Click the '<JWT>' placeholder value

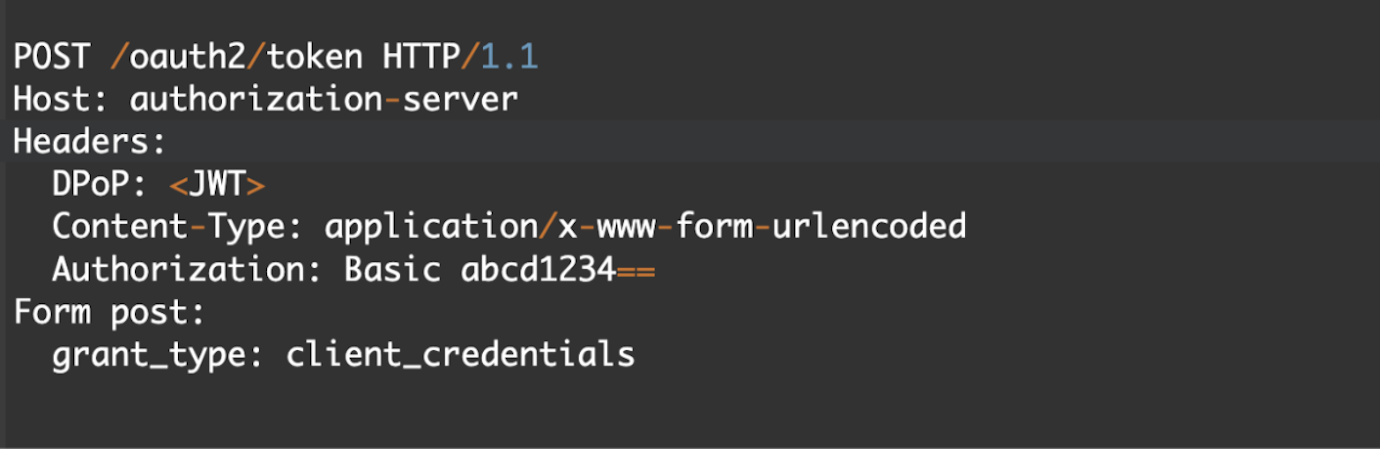(217, 185)
